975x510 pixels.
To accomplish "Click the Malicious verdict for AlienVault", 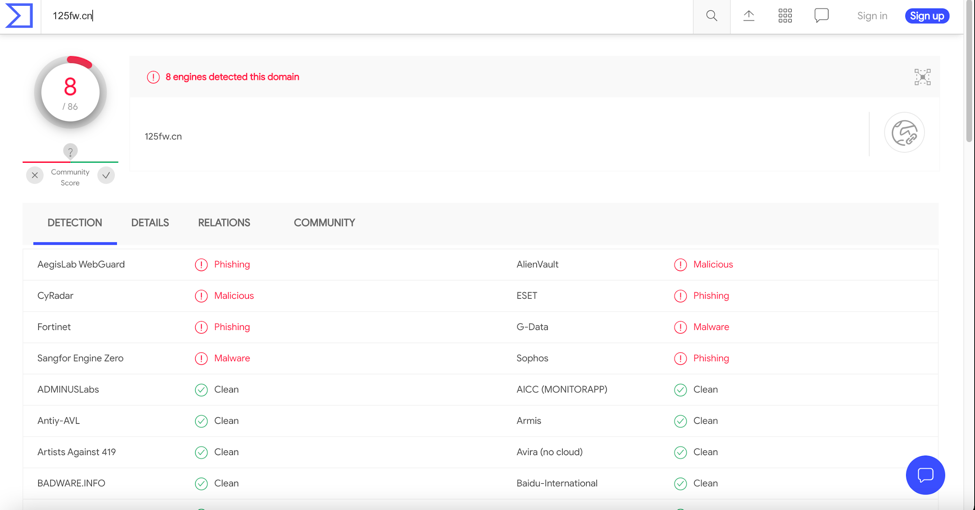I will coord(713,264).
